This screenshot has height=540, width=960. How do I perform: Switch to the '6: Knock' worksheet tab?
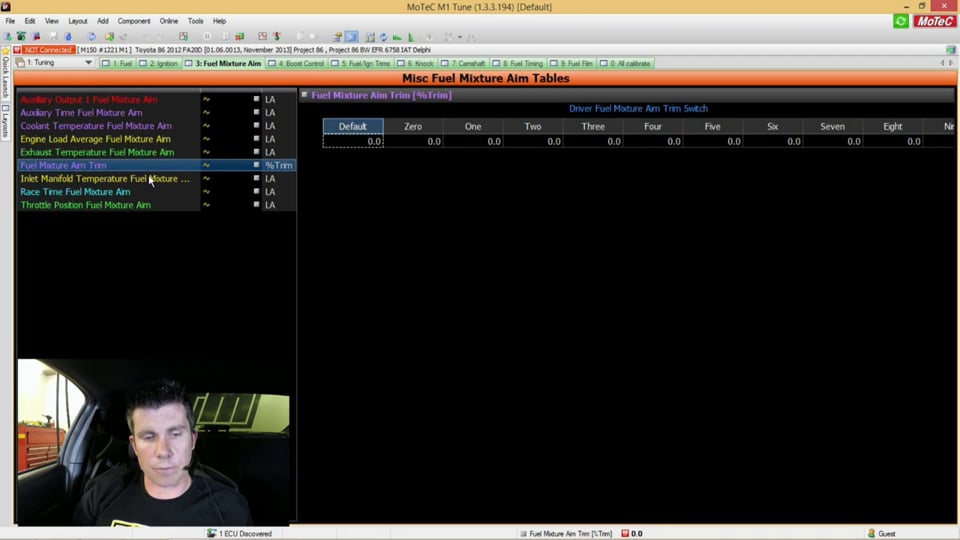[x=416, y=63]
